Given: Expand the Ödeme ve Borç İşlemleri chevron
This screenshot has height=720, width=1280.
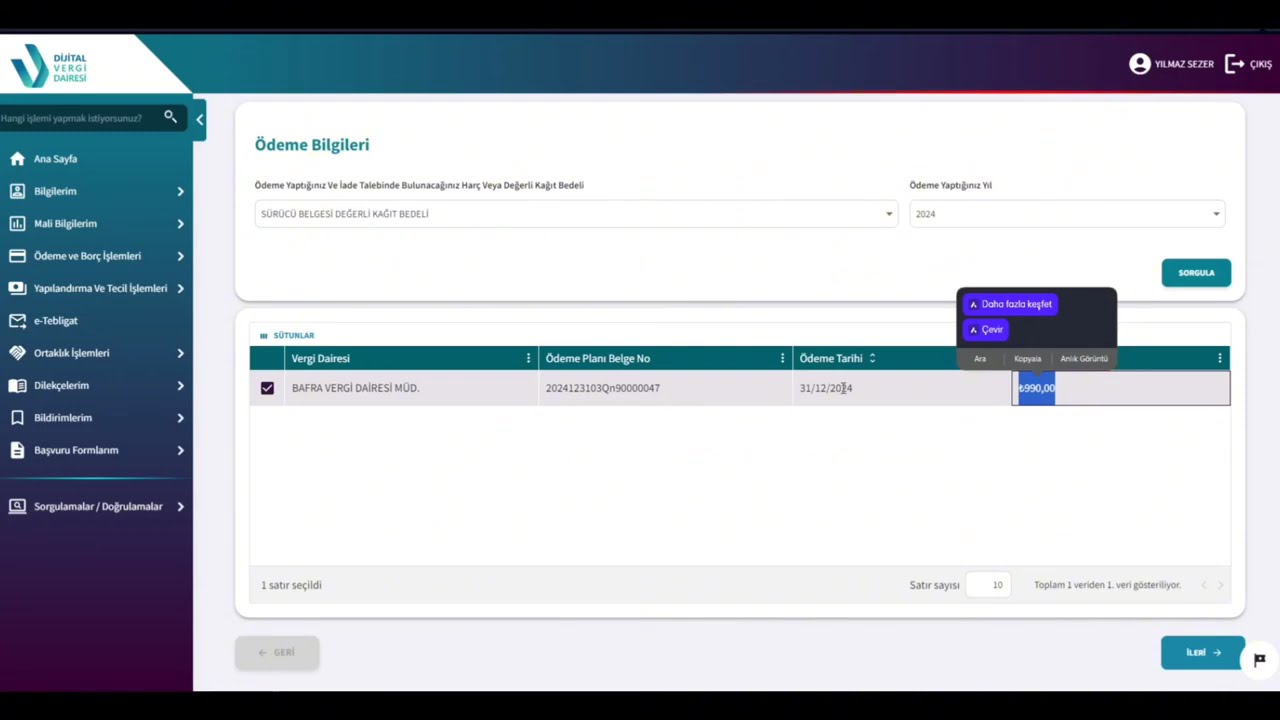Looking at the screenshot, I should click(x=180, y=256).
